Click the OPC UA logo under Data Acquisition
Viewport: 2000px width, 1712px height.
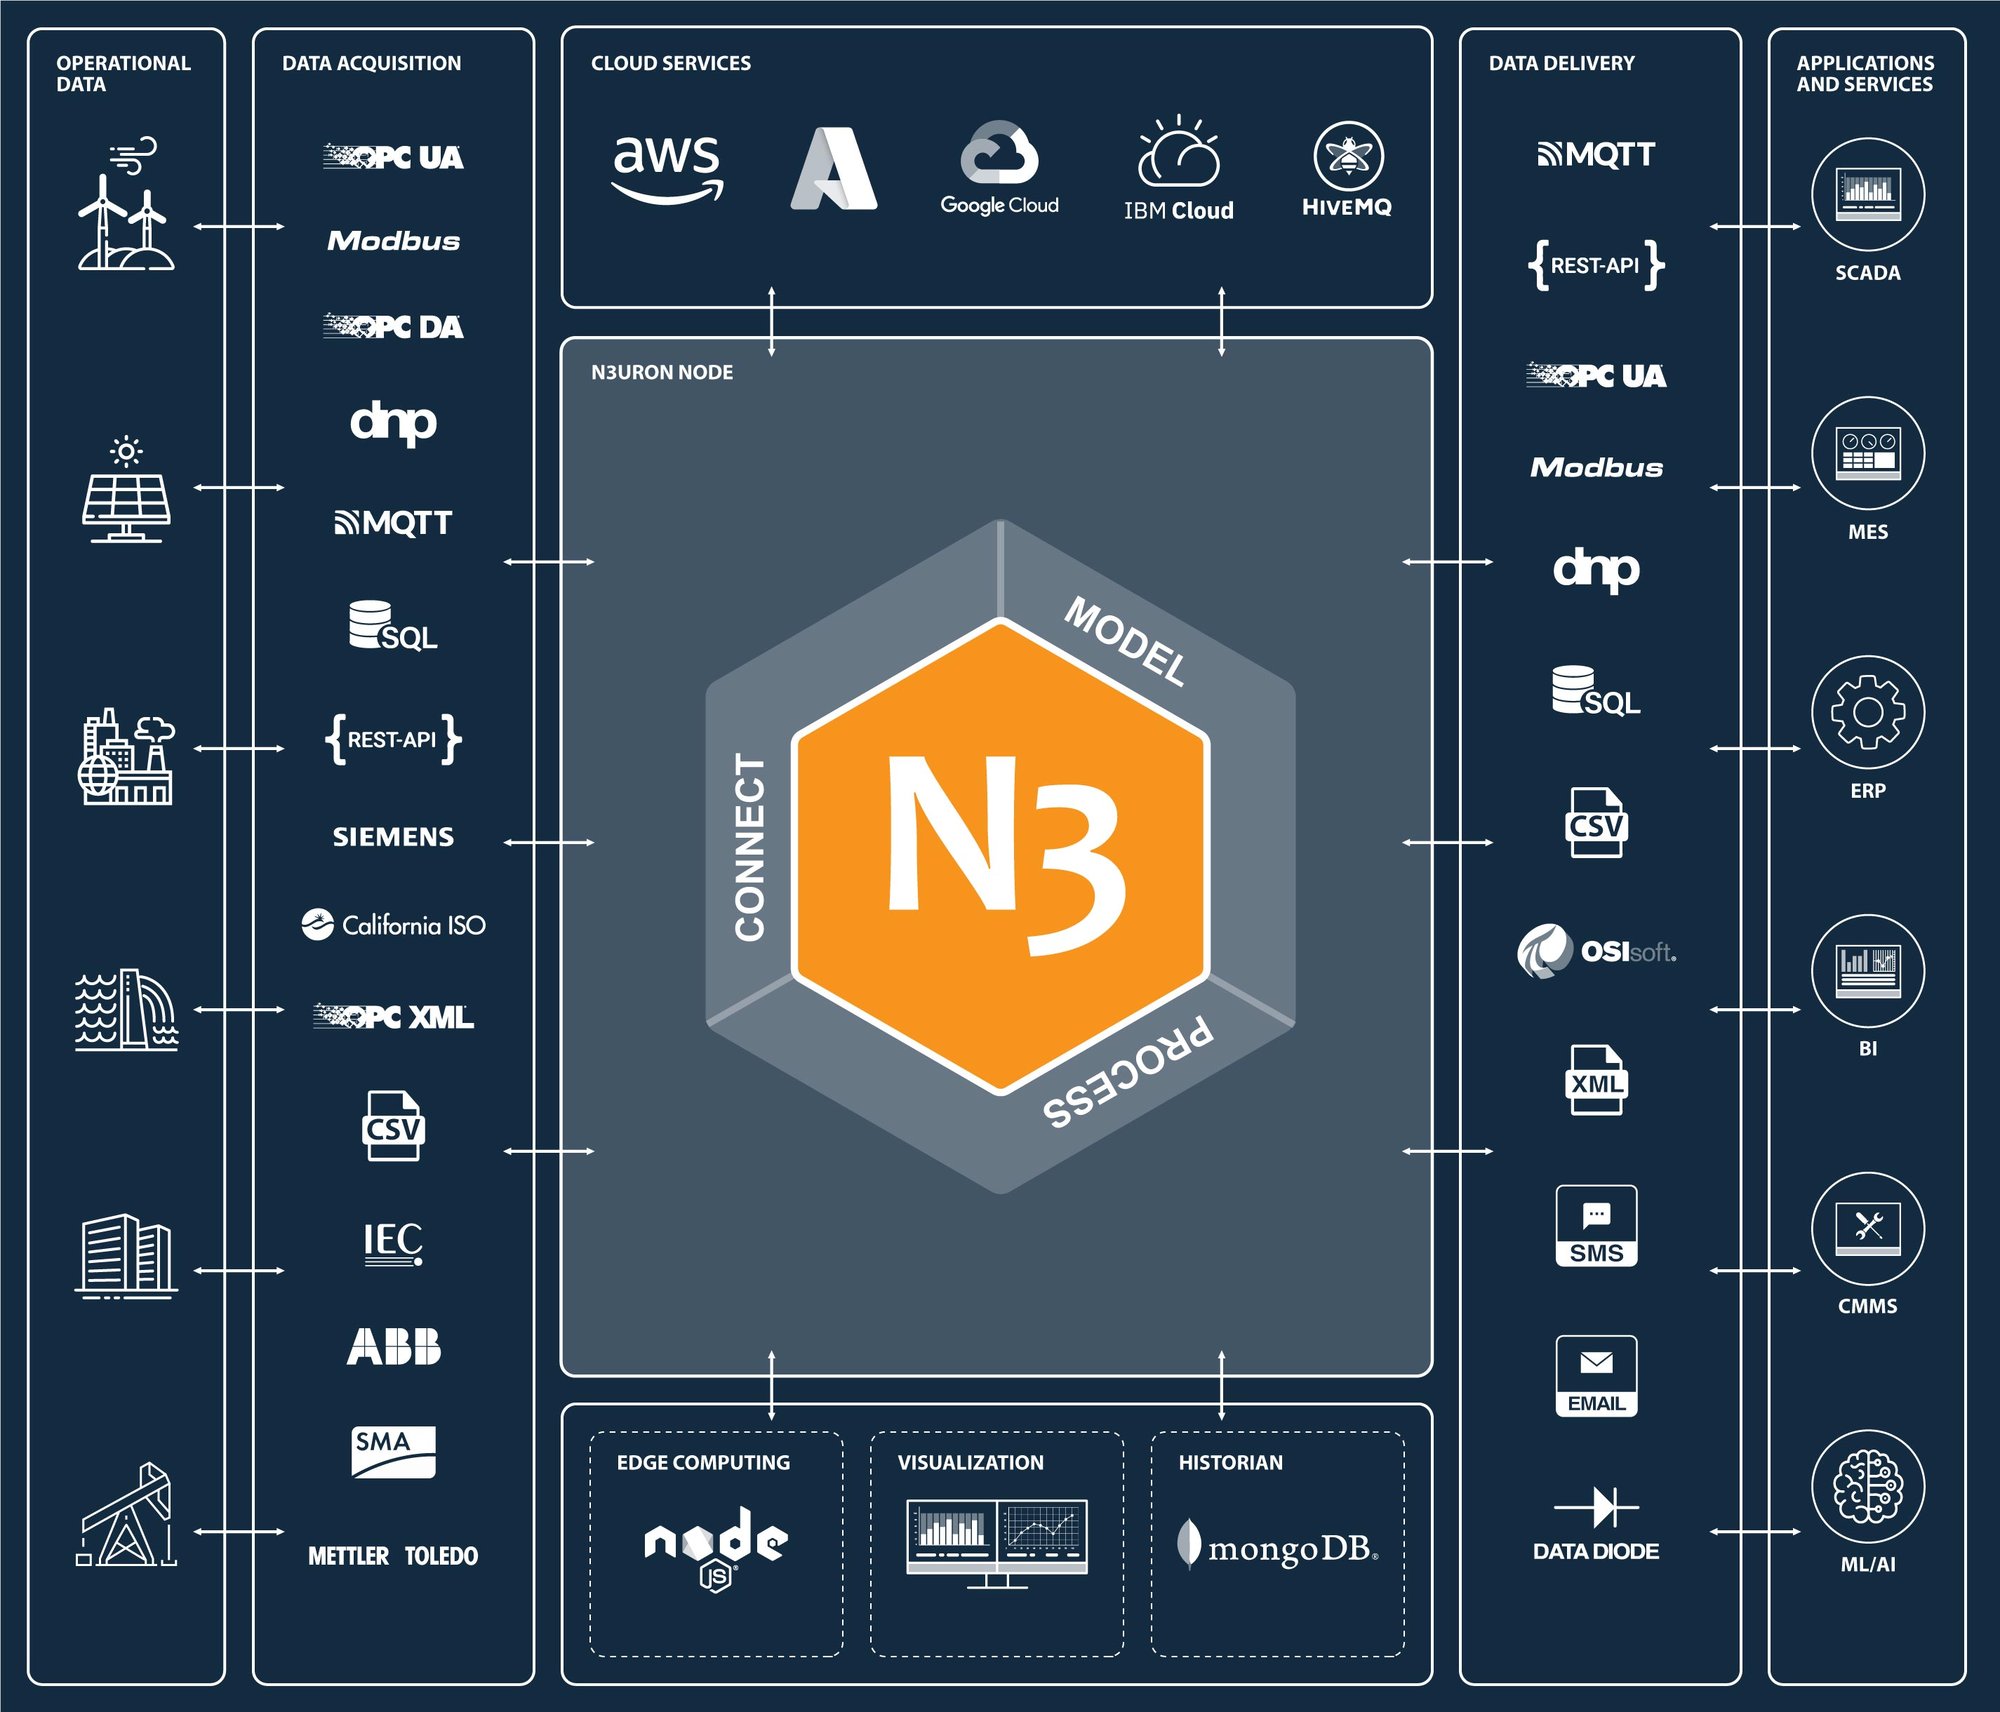click(393, 157)
